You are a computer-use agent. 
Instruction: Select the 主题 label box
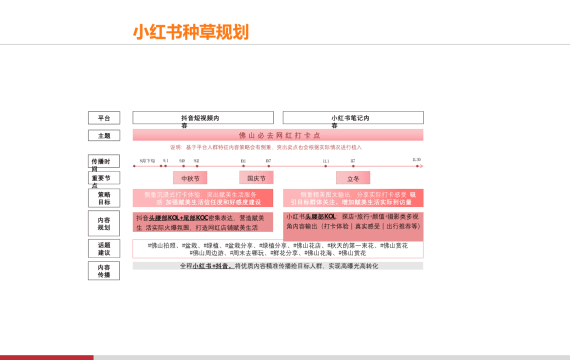(104, 135)
